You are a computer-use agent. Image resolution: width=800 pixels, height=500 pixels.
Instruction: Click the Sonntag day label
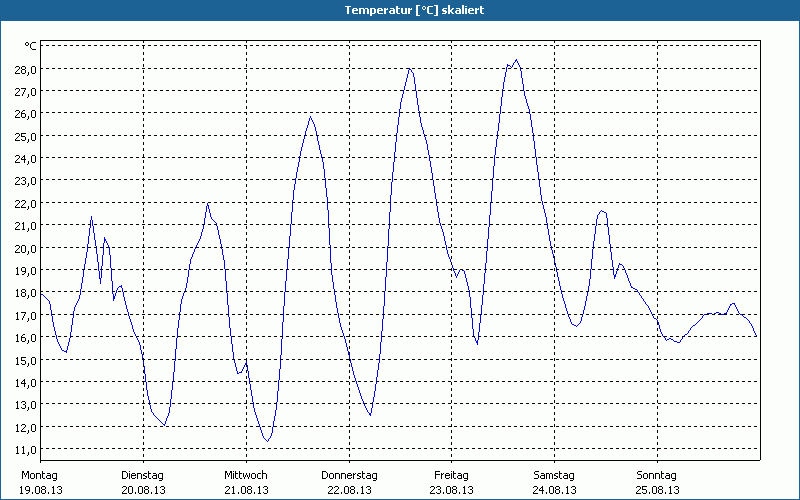[x=656, y=475]
